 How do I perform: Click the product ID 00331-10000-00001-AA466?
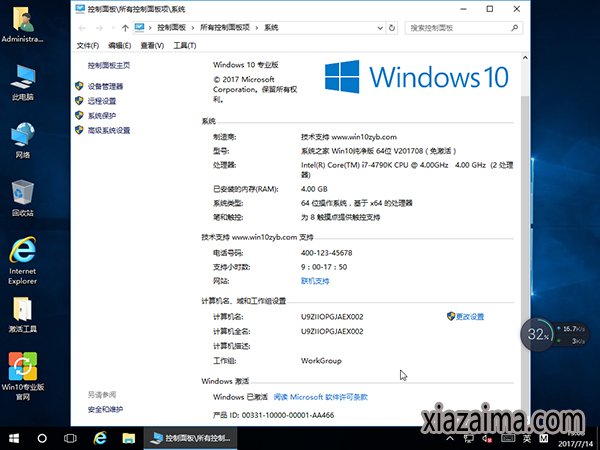288,415
